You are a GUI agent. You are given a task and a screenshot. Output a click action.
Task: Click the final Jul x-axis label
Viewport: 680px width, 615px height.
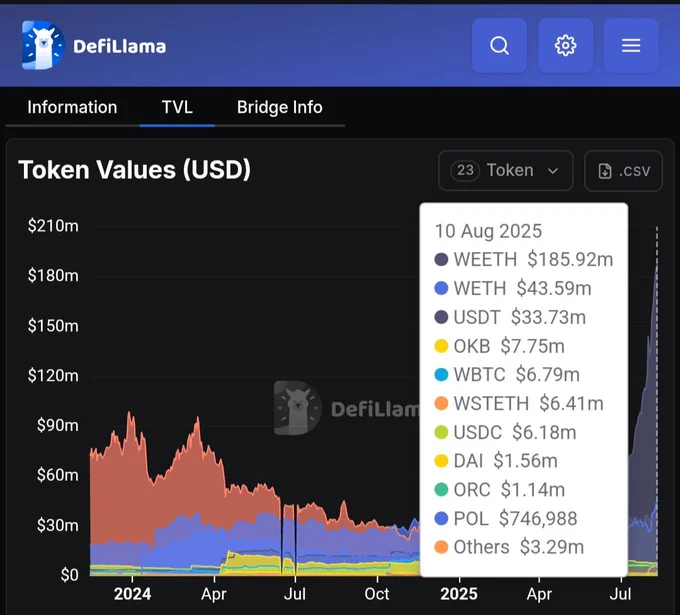coord(620,594)
